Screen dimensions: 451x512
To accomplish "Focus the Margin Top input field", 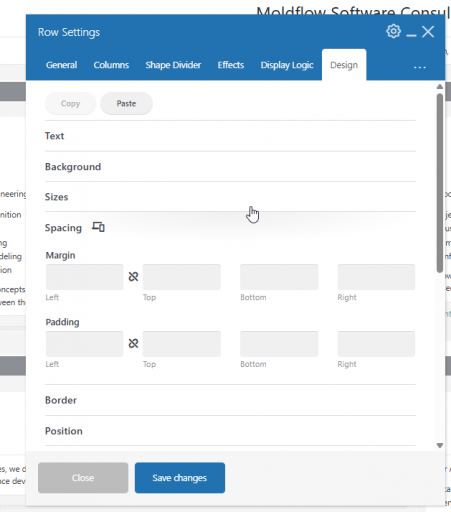I will (x=182, y=277).
